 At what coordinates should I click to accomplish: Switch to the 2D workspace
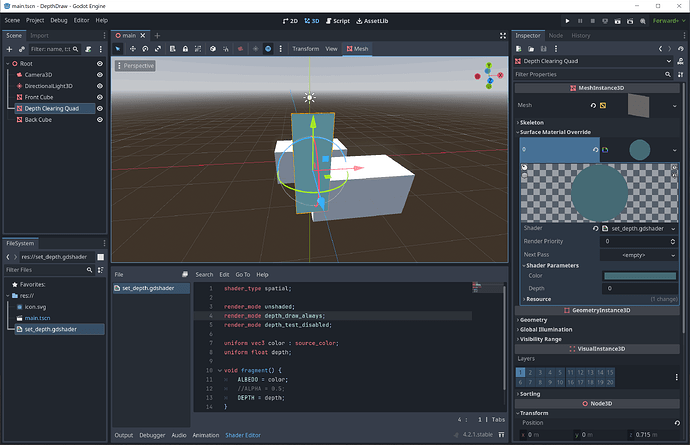tap(290, 21)
